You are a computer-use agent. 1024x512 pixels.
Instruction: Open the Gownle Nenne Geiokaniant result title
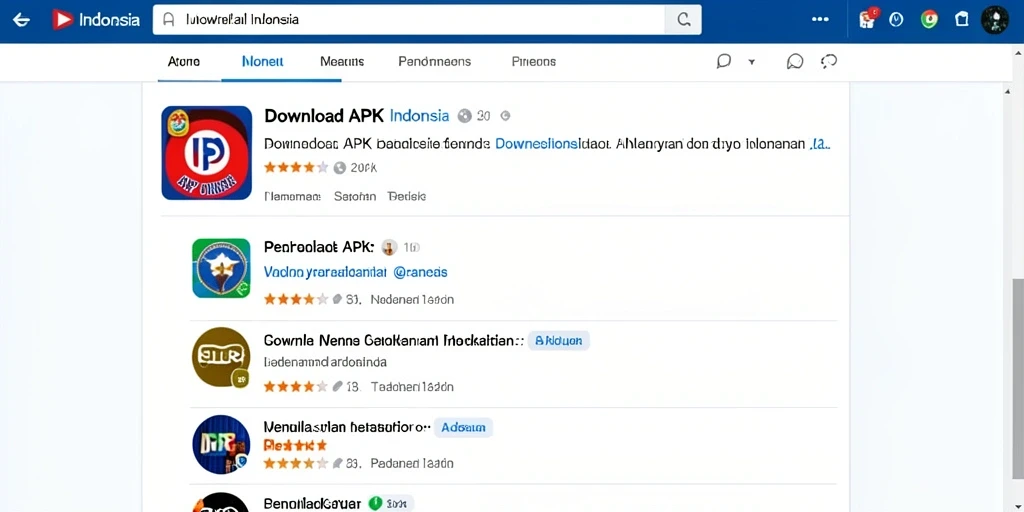(x=393, y=340)
